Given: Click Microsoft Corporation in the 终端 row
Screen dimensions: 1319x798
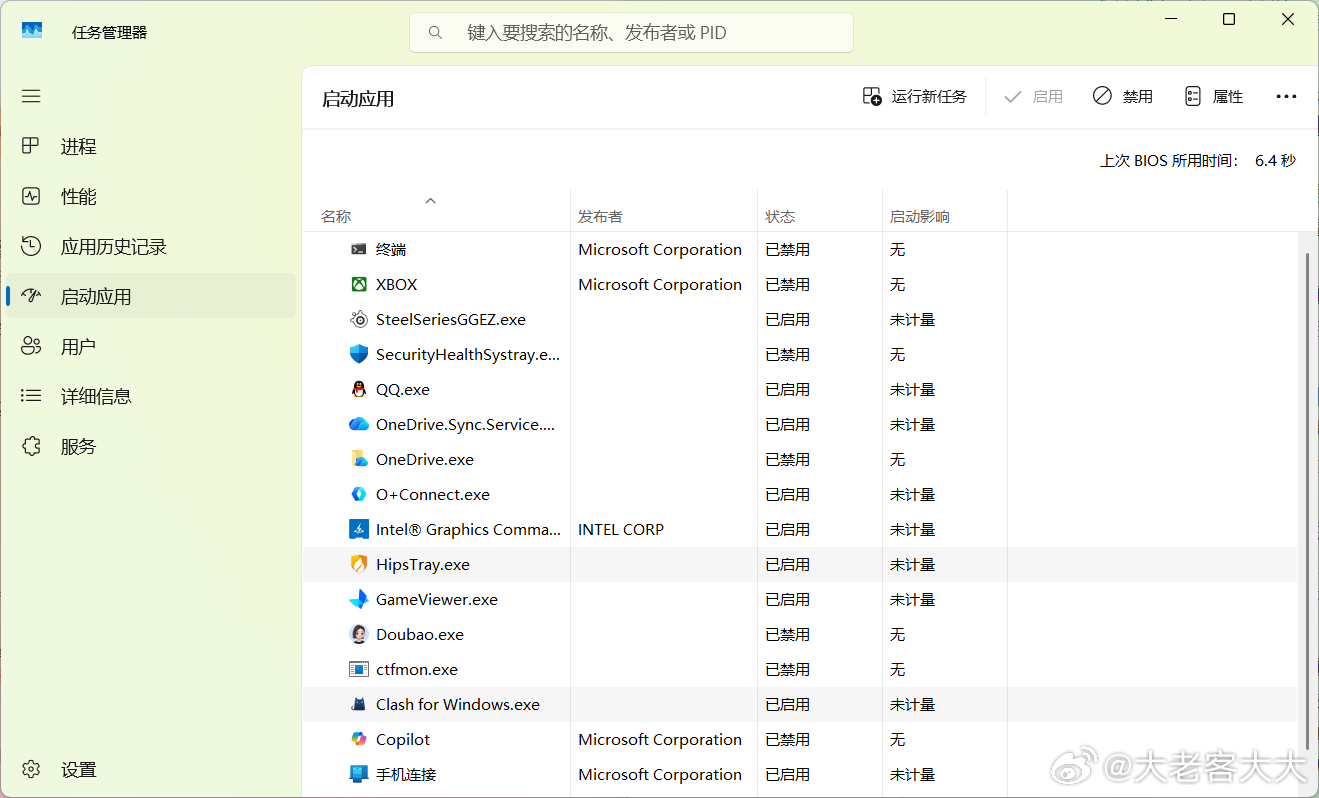Looking at the screenshot, I should pyautogui.click(x=660, y=249).
